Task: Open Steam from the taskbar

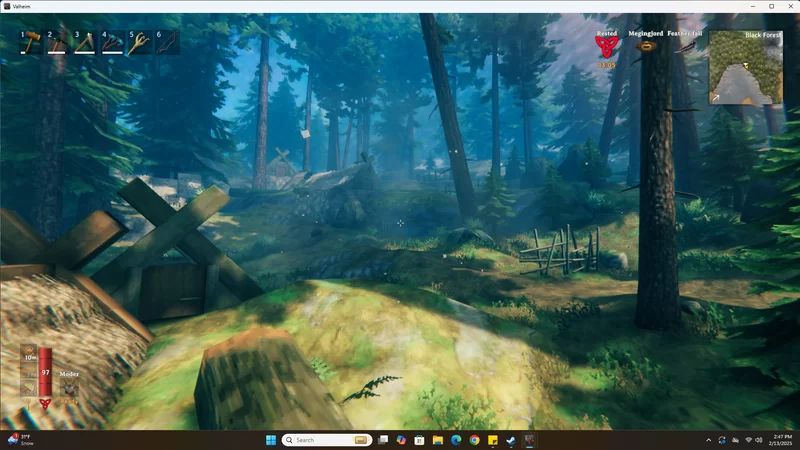Action: pos(511,440)
